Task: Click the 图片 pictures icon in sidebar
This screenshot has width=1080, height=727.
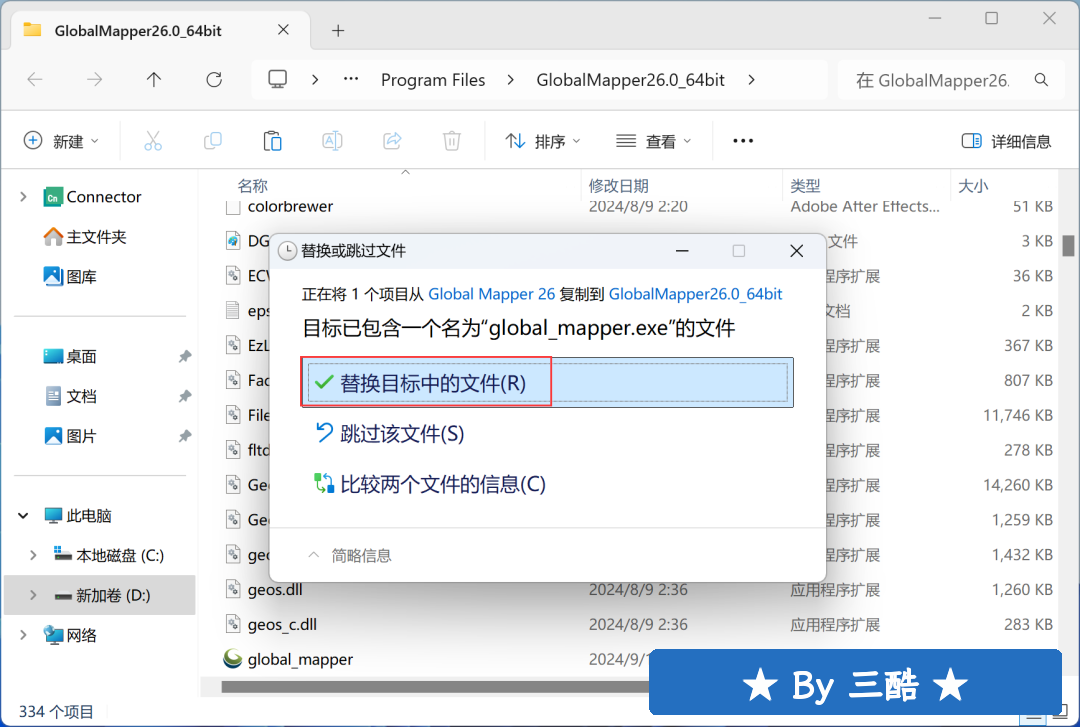Action: (52, 436)
